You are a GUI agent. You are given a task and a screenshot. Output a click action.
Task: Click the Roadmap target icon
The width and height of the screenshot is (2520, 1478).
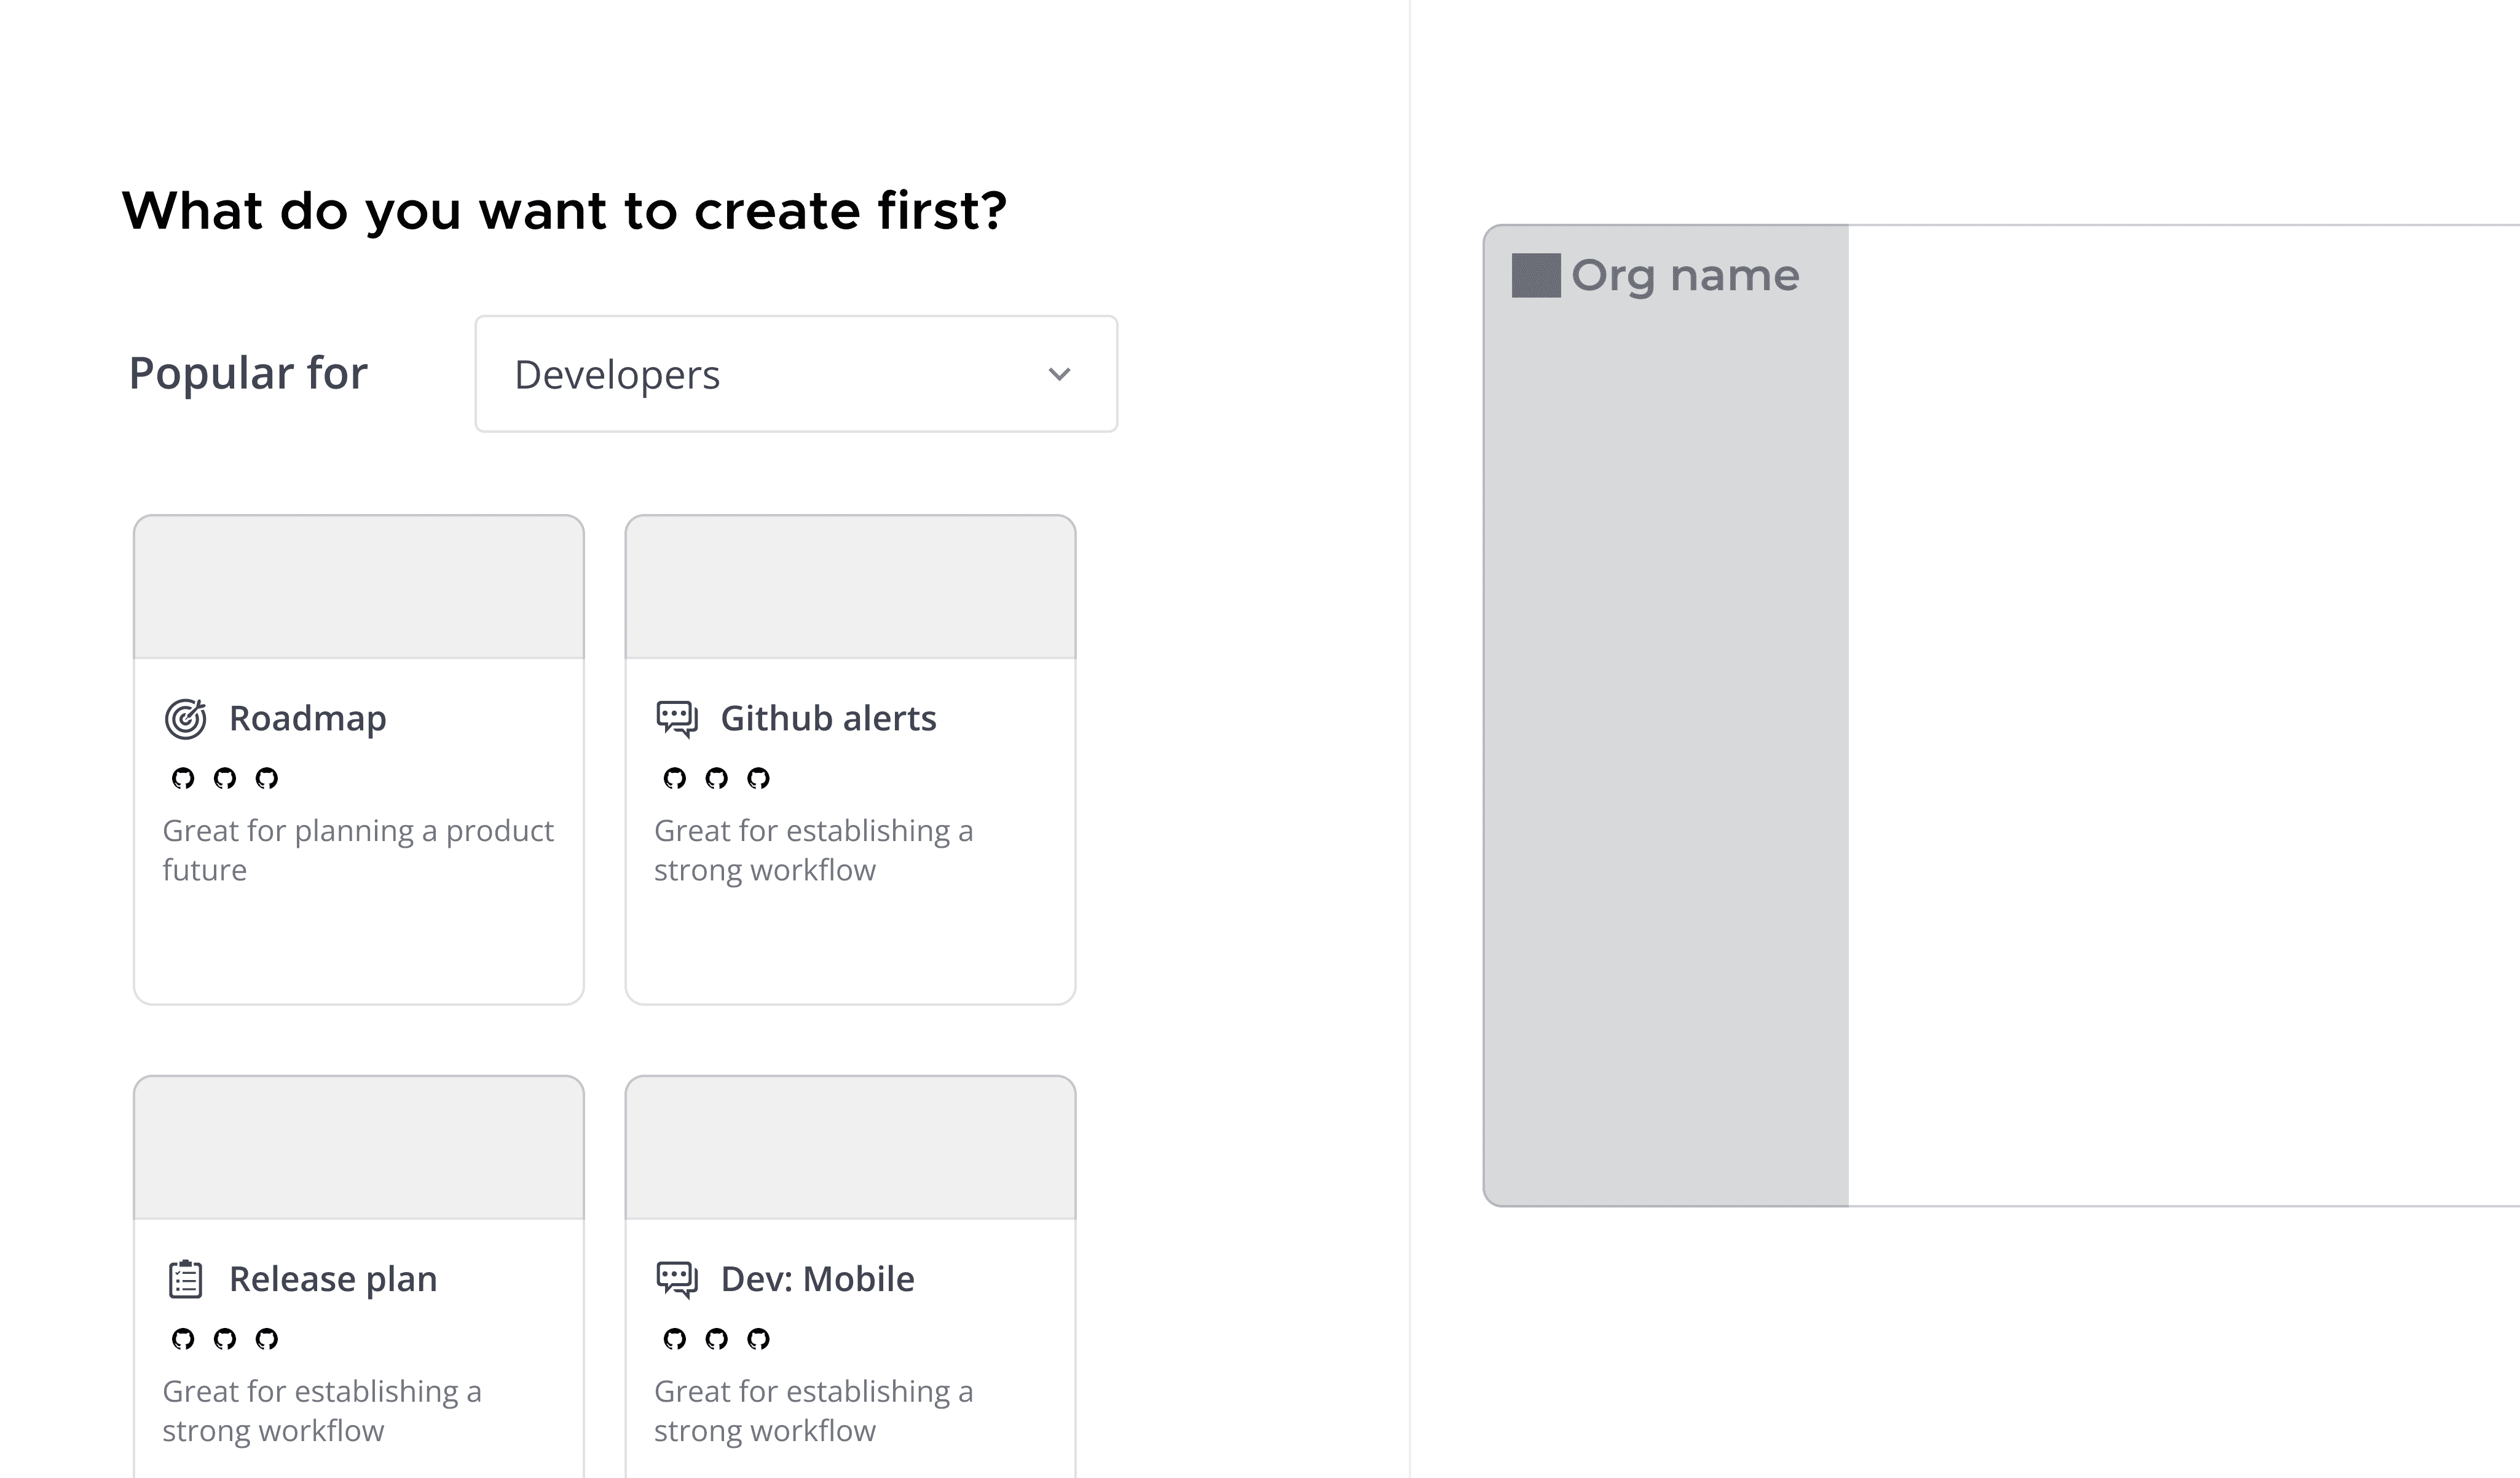[186, 719]
